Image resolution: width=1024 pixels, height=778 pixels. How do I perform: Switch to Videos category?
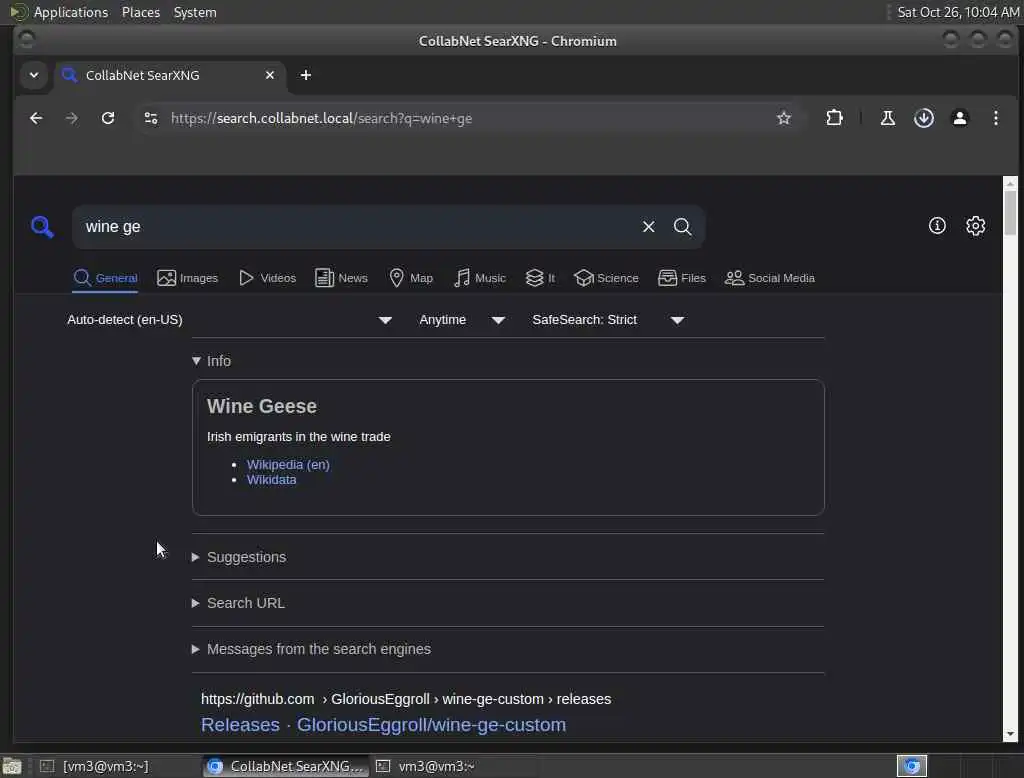pos(267,278)
